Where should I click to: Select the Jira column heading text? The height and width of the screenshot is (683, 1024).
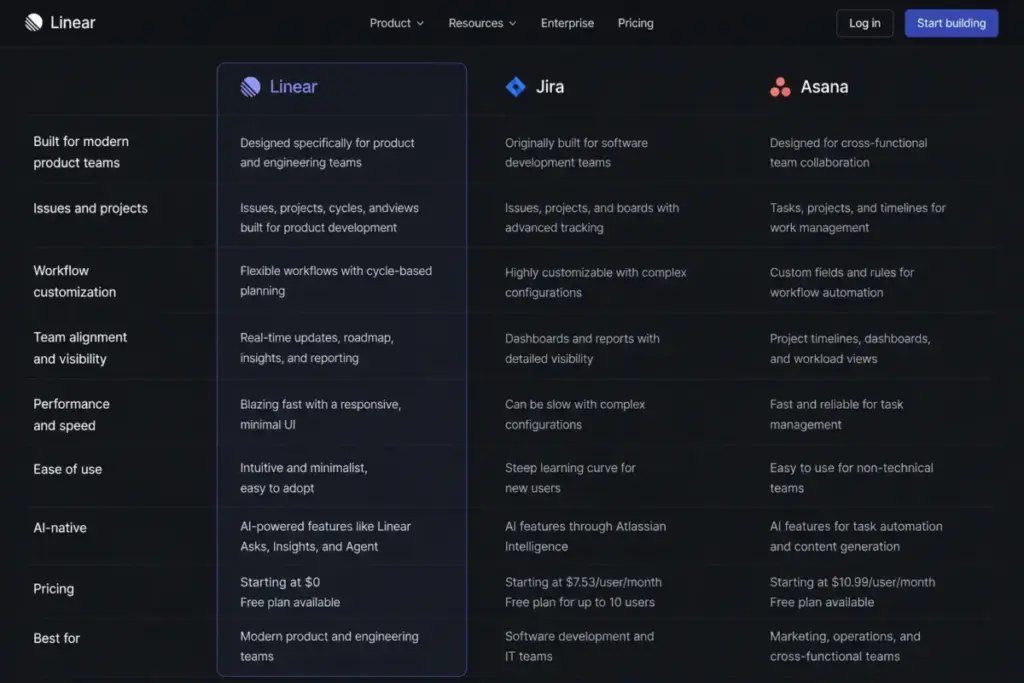(550, 87)
